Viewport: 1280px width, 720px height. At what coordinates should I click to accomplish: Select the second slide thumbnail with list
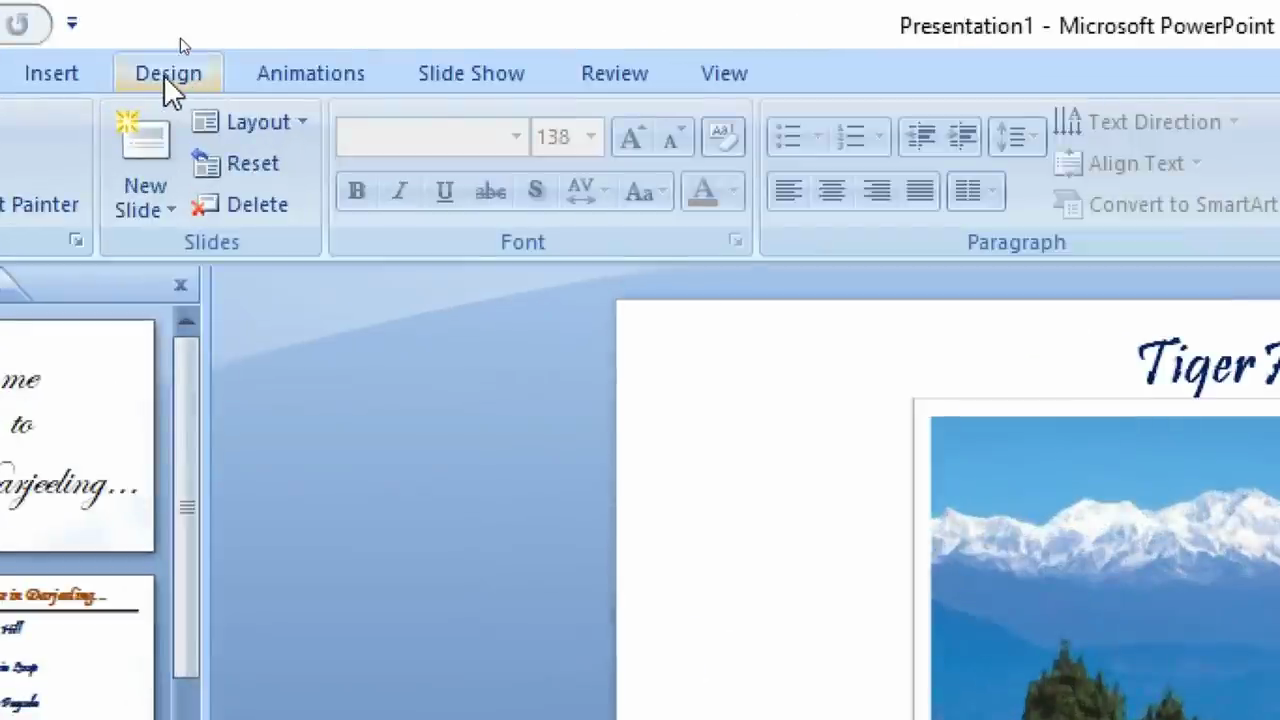77,648
